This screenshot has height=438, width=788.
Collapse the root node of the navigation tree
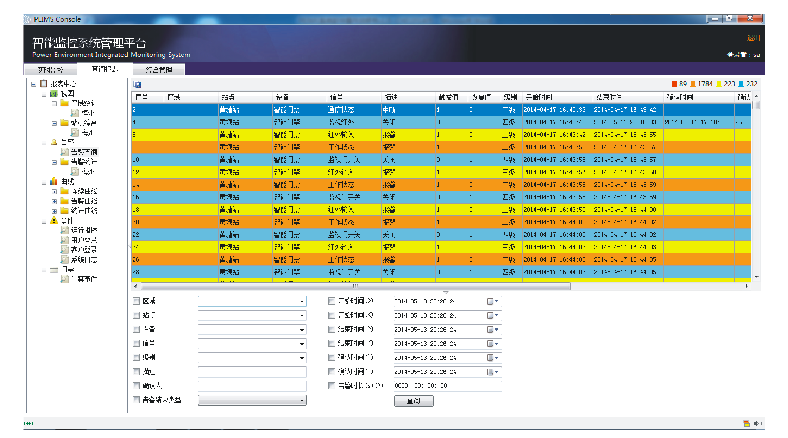tap(33, 84)
